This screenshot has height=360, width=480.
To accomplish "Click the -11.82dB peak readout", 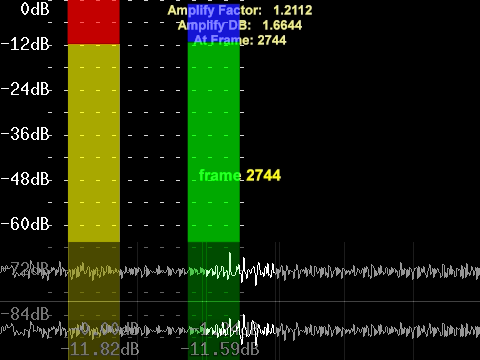I will (100, 349).
